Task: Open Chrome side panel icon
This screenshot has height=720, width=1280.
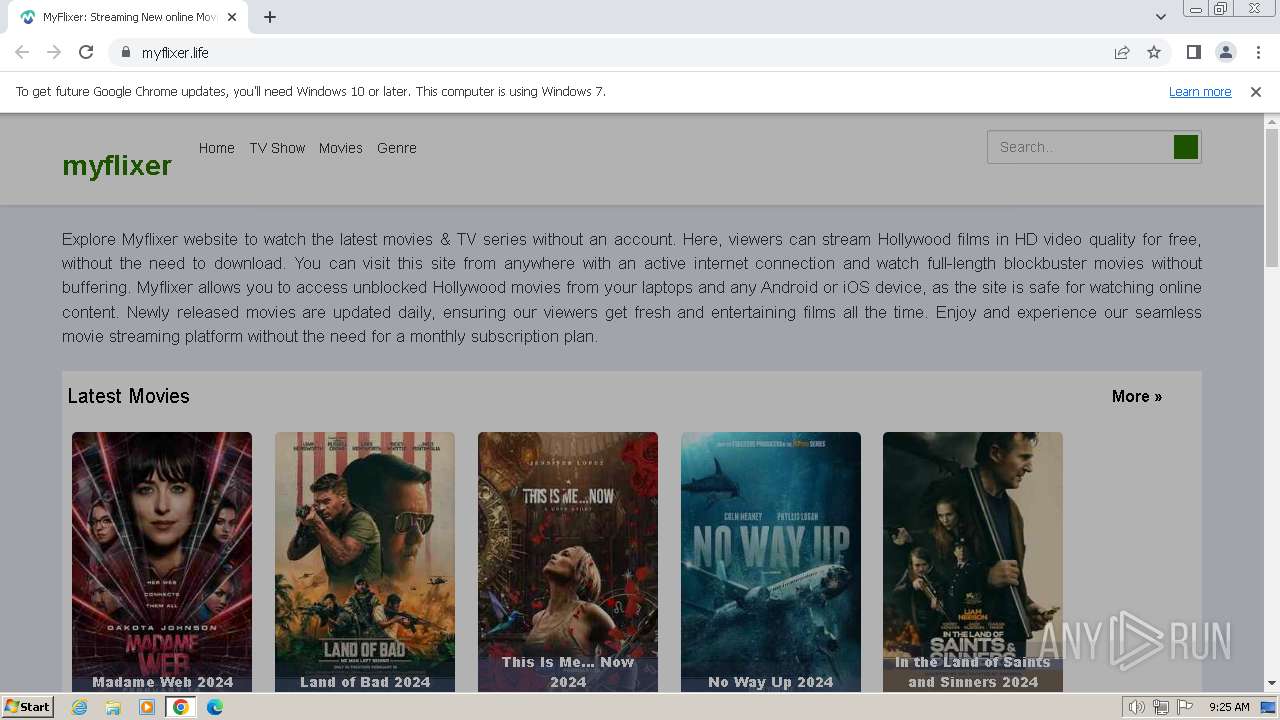Action: coord(1193,52)
